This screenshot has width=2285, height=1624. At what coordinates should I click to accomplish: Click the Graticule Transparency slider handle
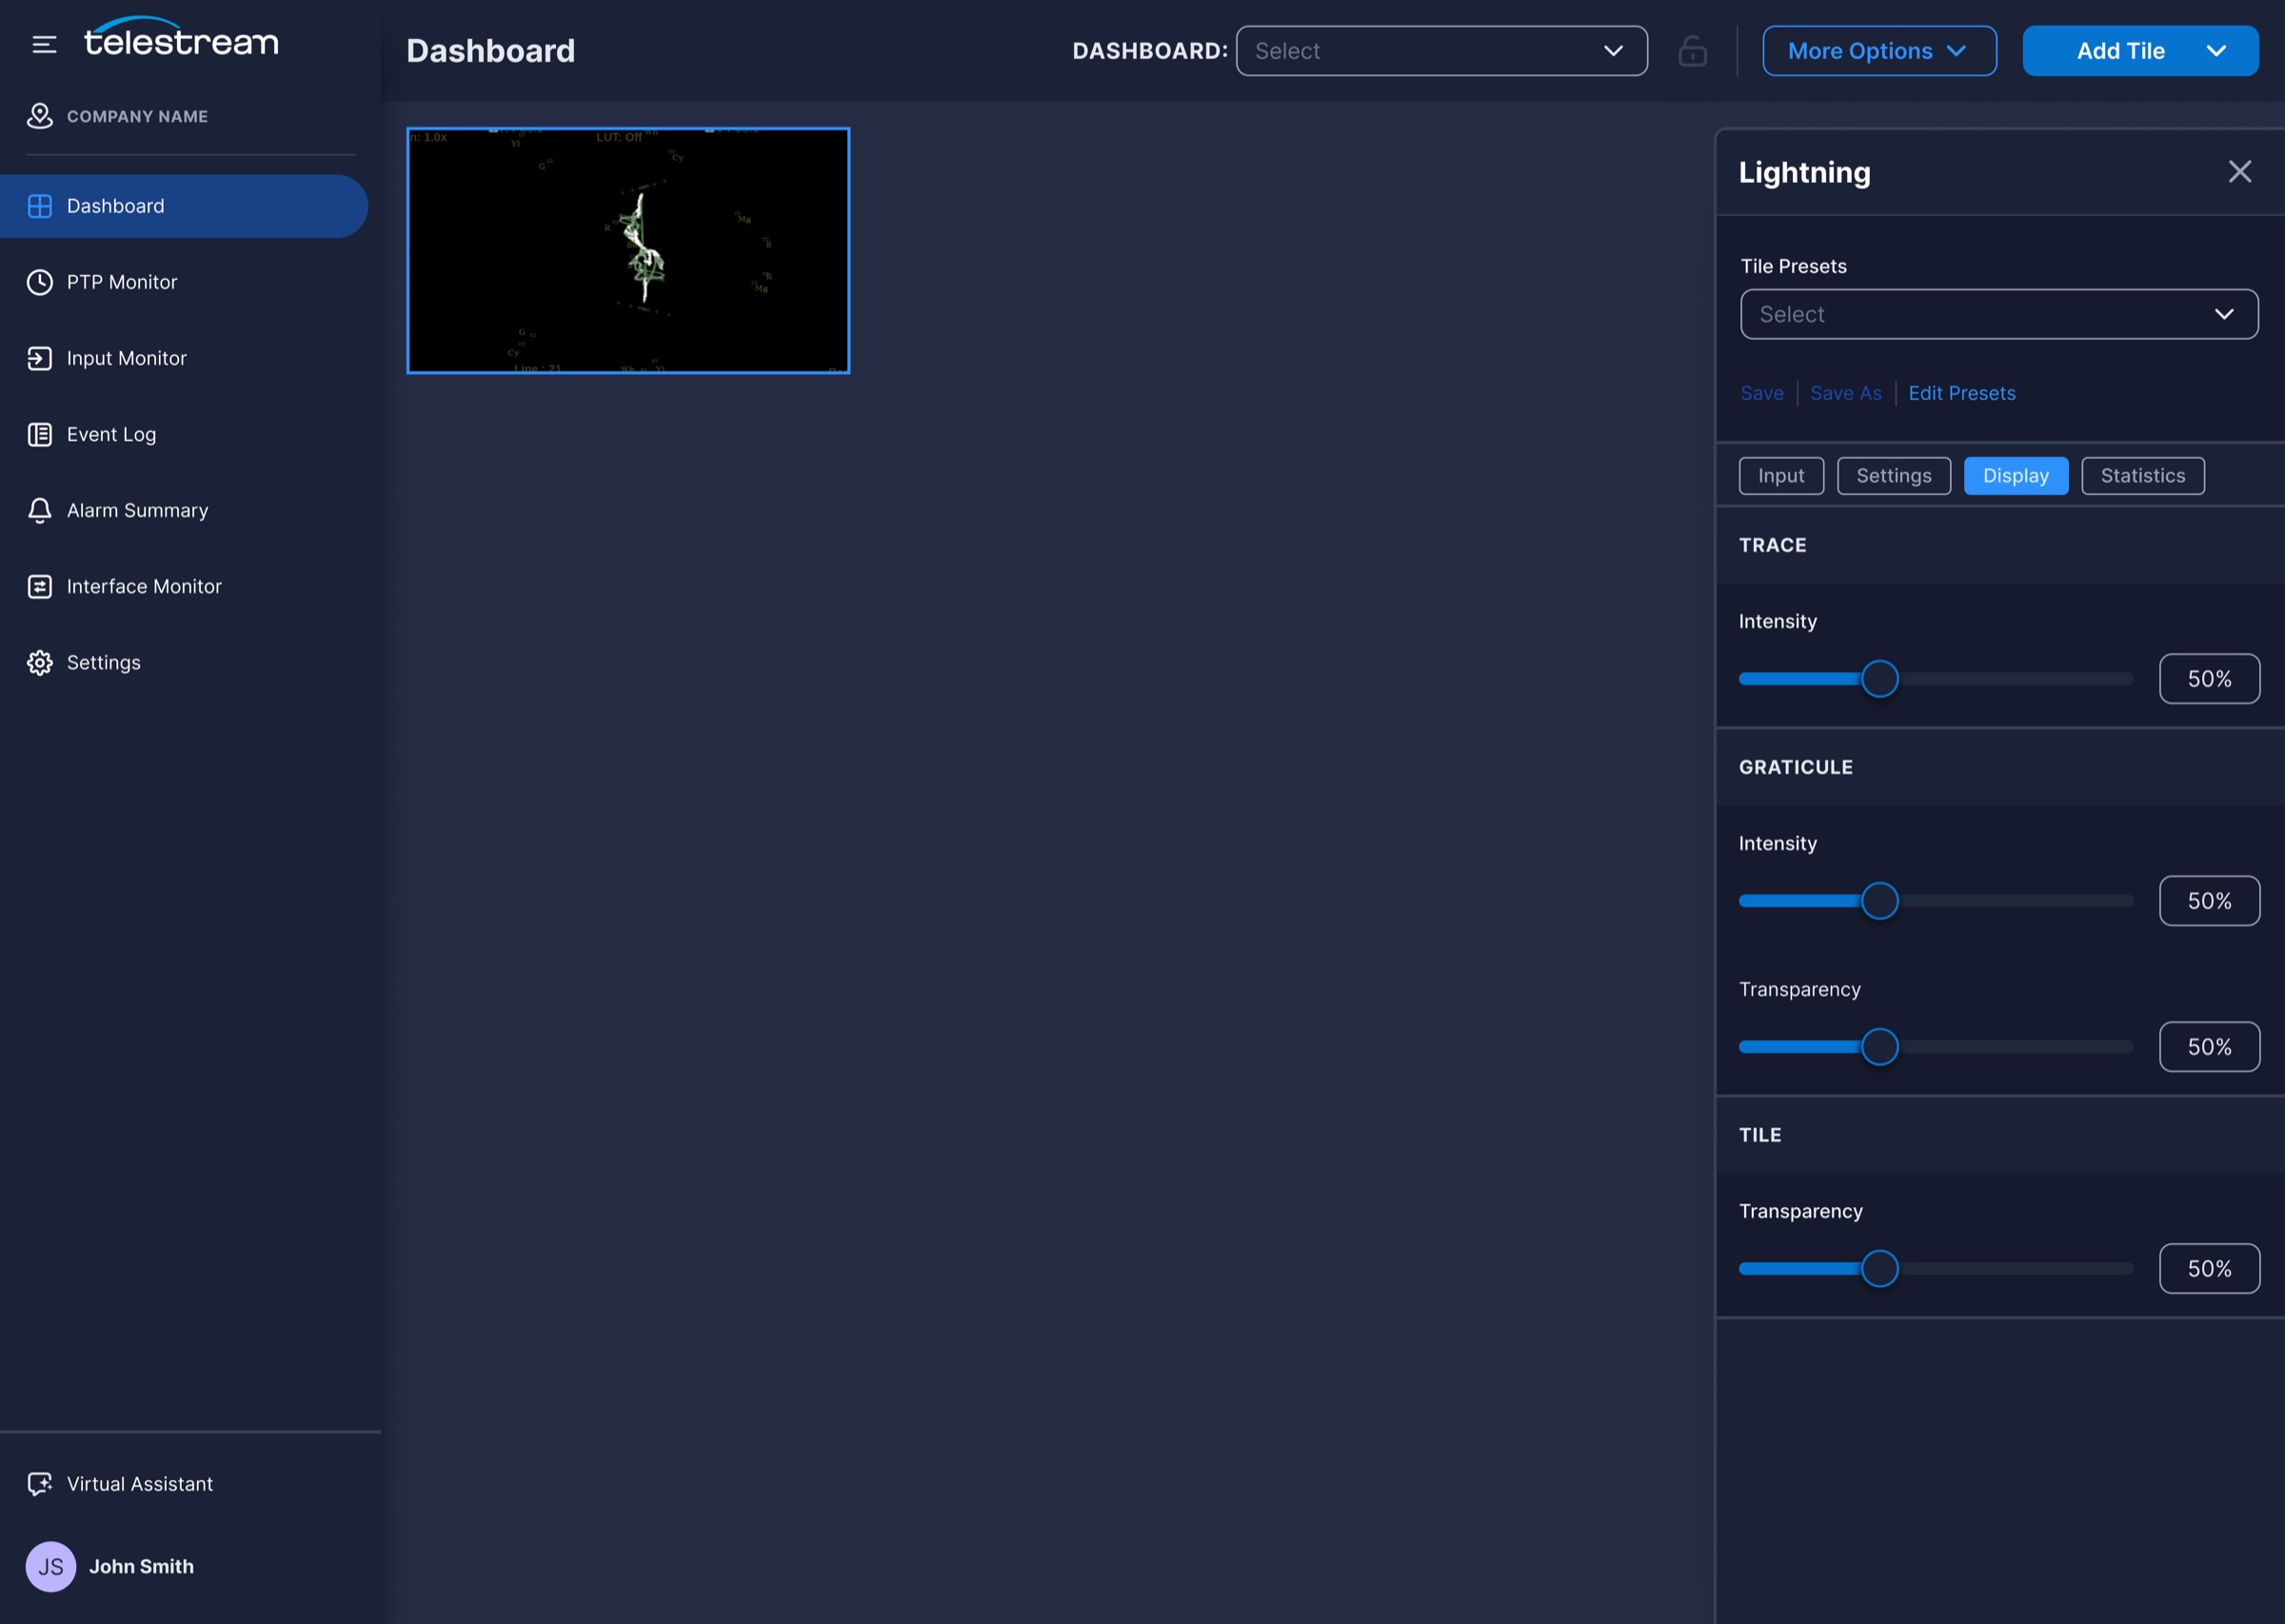(x=1879, y=1047)
